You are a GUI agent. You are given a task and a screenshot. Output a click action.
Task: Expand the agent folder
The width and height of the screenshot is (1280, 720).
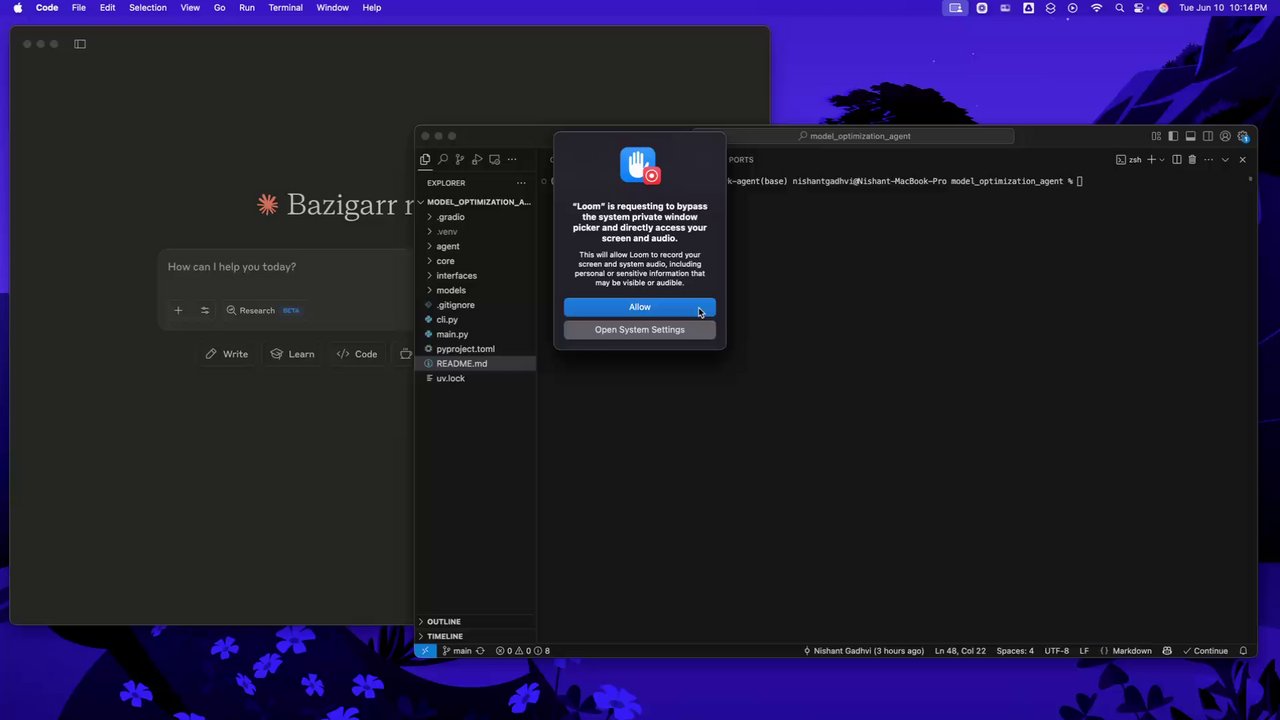click(476, 246)
